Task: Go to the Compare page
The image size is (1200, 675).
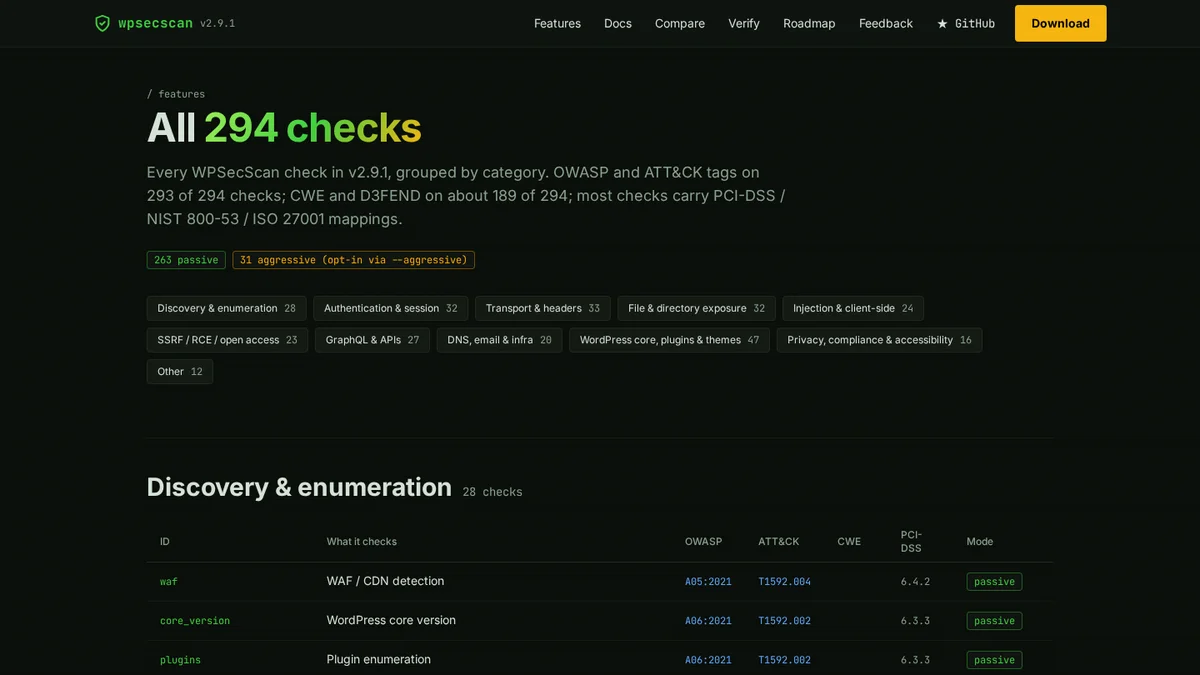Action: (x=680, y=23)
